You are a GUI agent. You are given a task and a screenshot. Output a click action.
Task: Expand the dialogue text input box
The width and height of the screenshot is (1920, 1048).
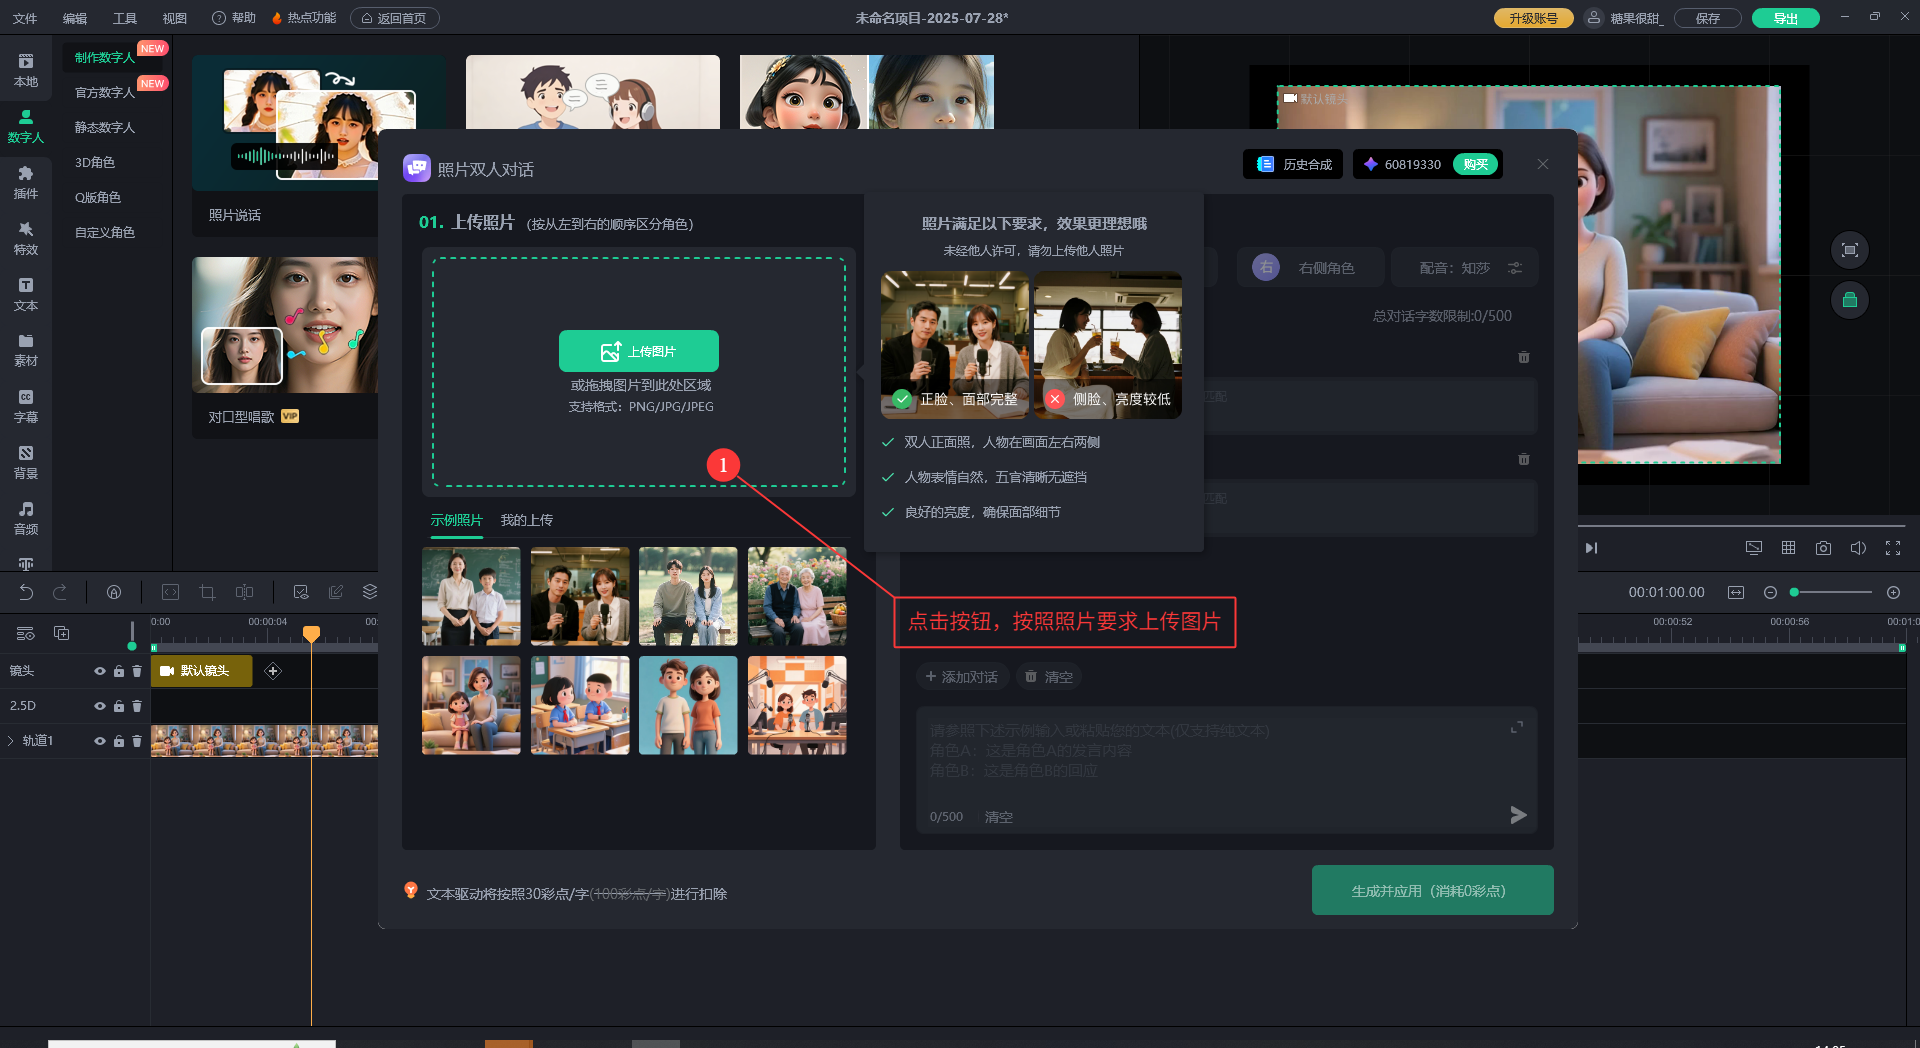[x=1516, y=727]
